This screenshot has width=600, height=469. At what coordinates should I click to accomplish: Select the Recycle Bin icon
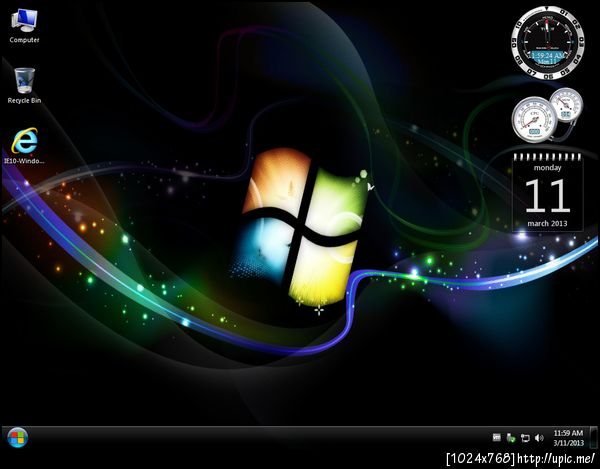coord(24,85)
